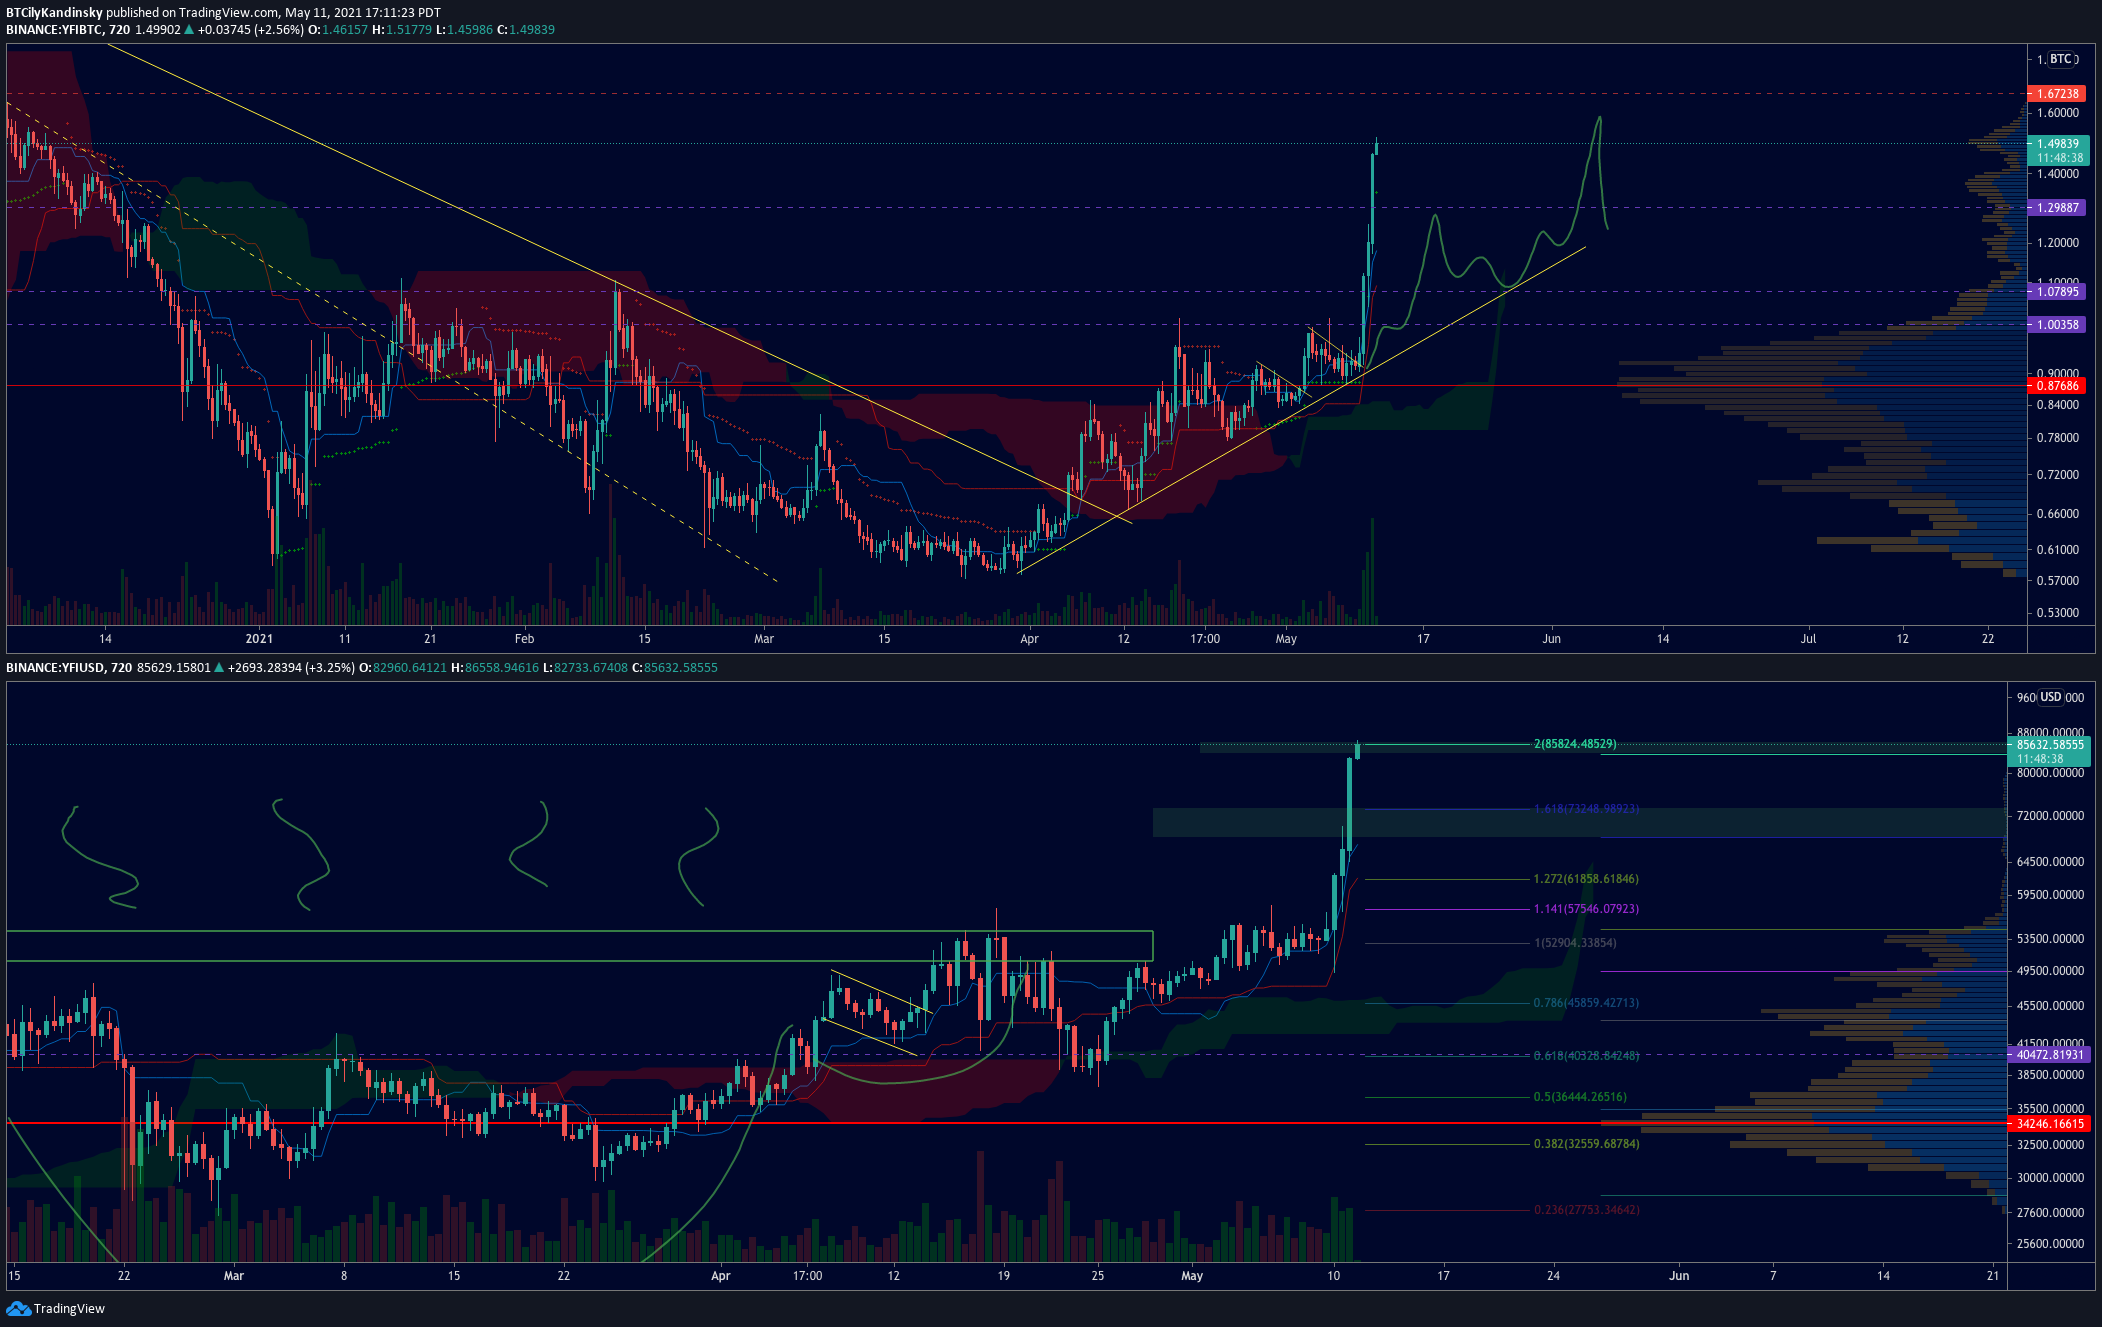Select the red 1.67238 price label

tap(2057, 94)
